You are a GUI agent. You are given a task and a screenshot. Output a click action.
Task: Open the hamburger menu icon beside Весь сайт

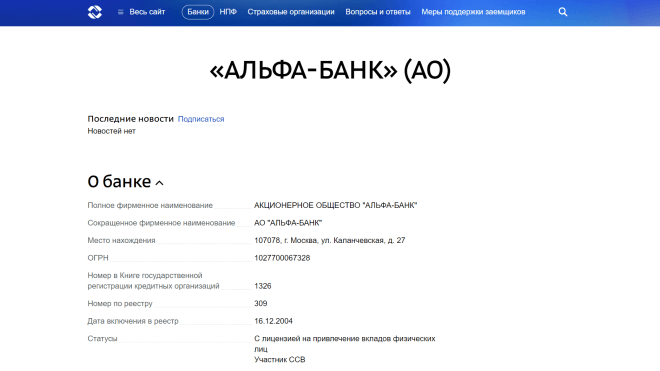pyautogui.click(x=120, y=12)
